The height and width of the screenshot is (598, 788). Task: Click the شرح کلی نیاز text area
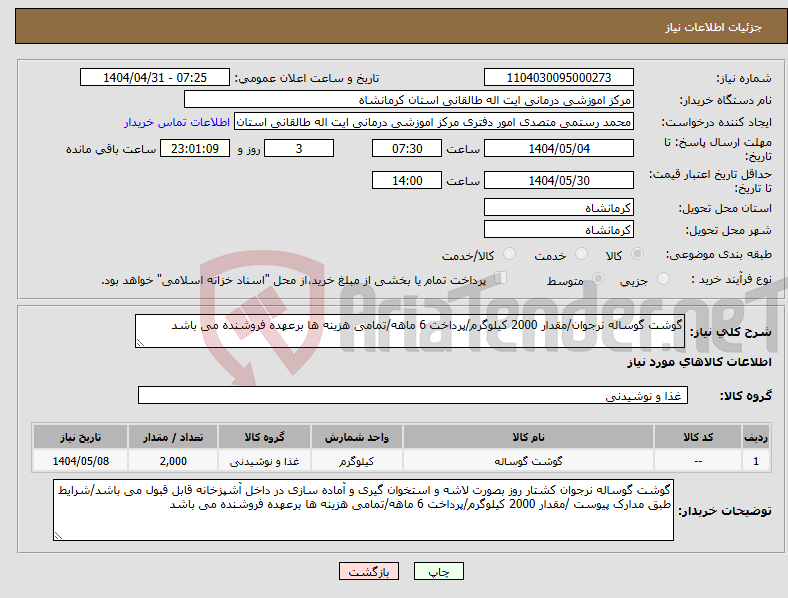[410, 331]
